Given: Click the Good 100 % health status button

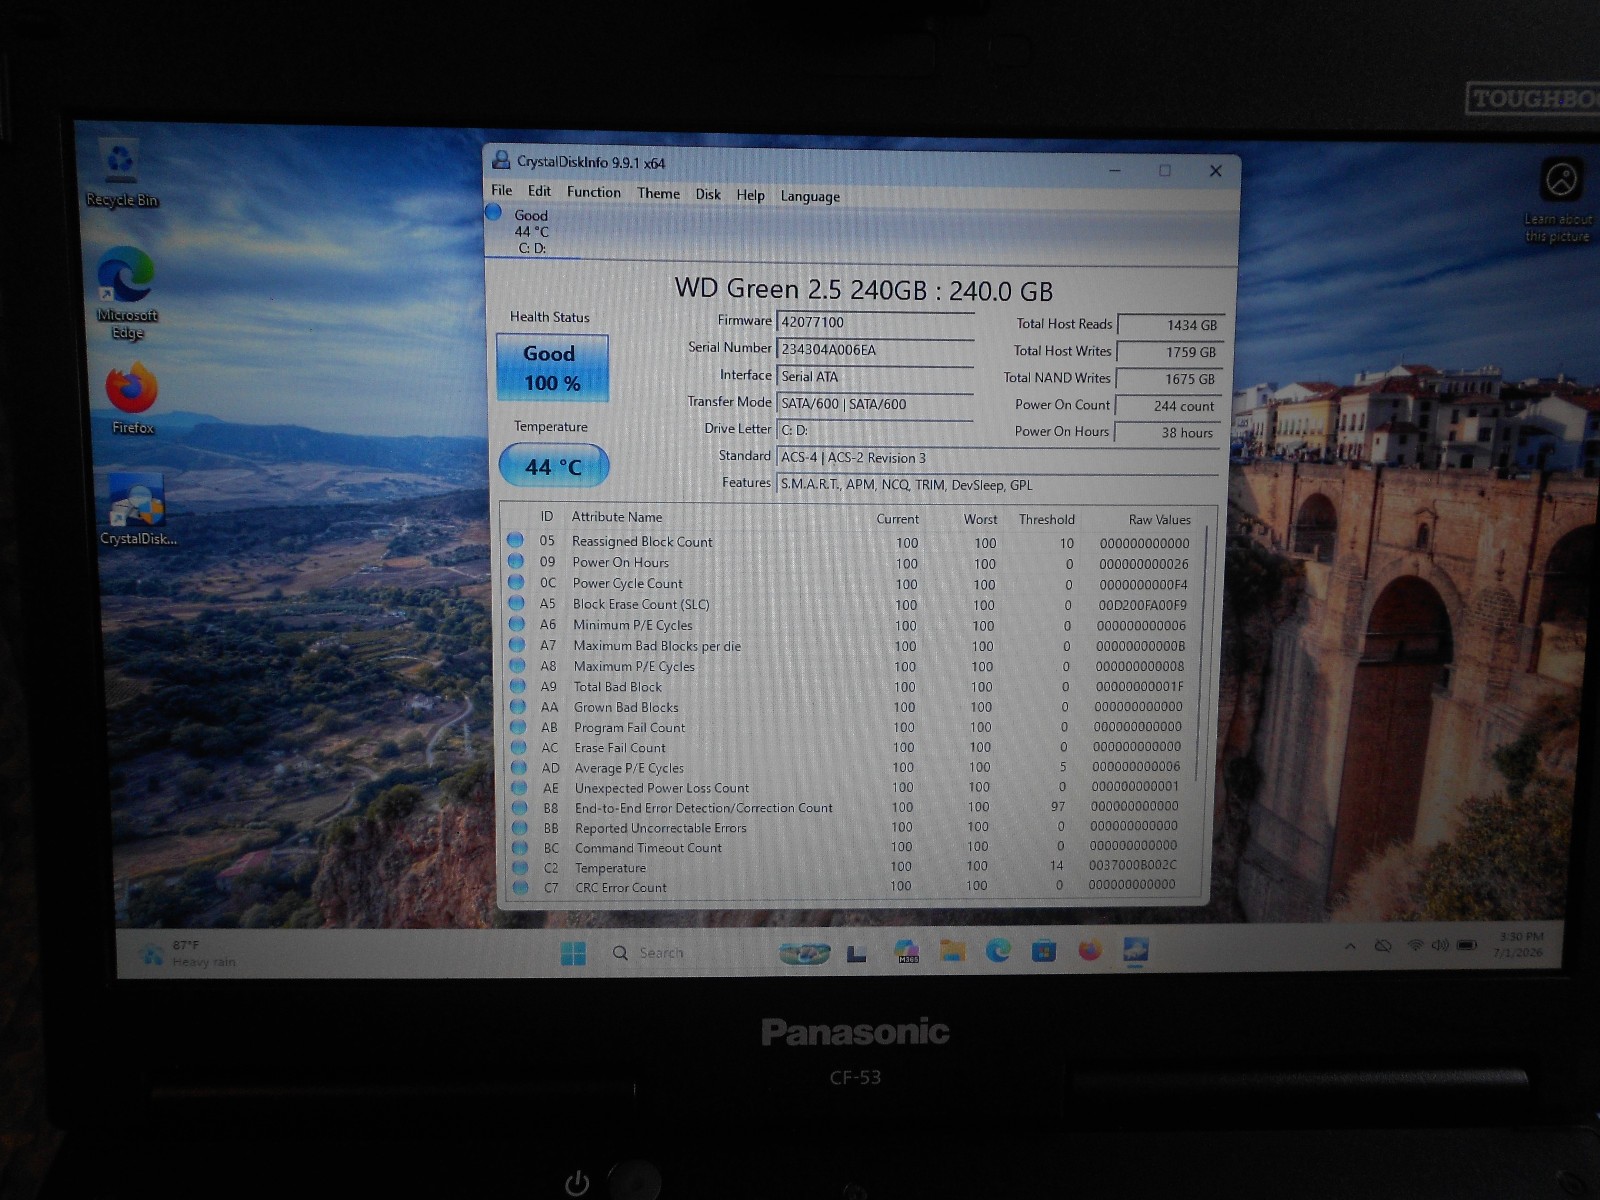Looking at the screenshot, I should coord(551,368).
